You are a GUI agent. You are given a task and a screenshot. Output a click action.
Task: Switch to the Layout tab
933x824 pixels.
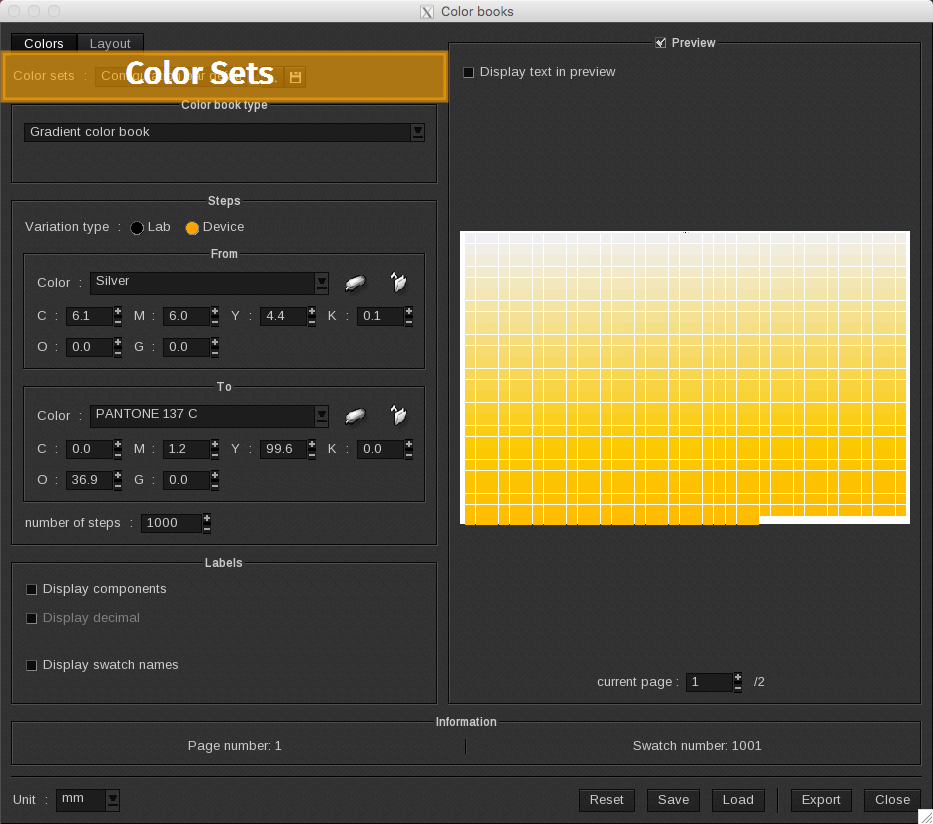[110, 44]
